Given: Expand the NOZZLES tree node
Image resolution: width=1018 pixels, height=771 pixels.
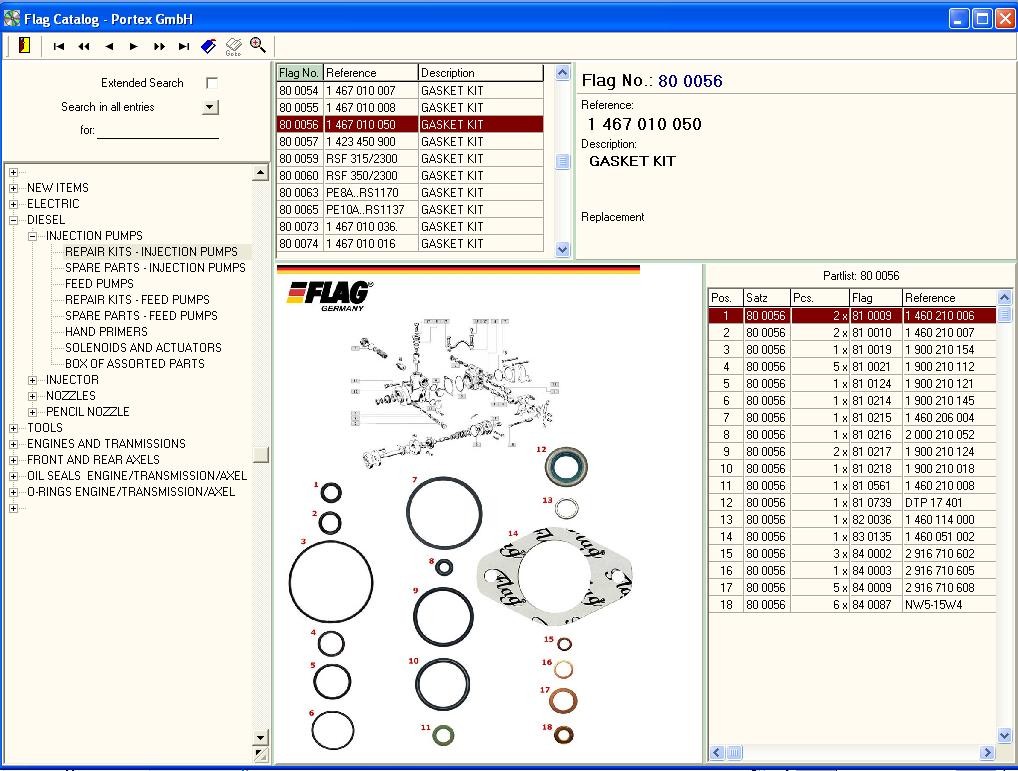Looking at the screenshot, I should 32,396.
